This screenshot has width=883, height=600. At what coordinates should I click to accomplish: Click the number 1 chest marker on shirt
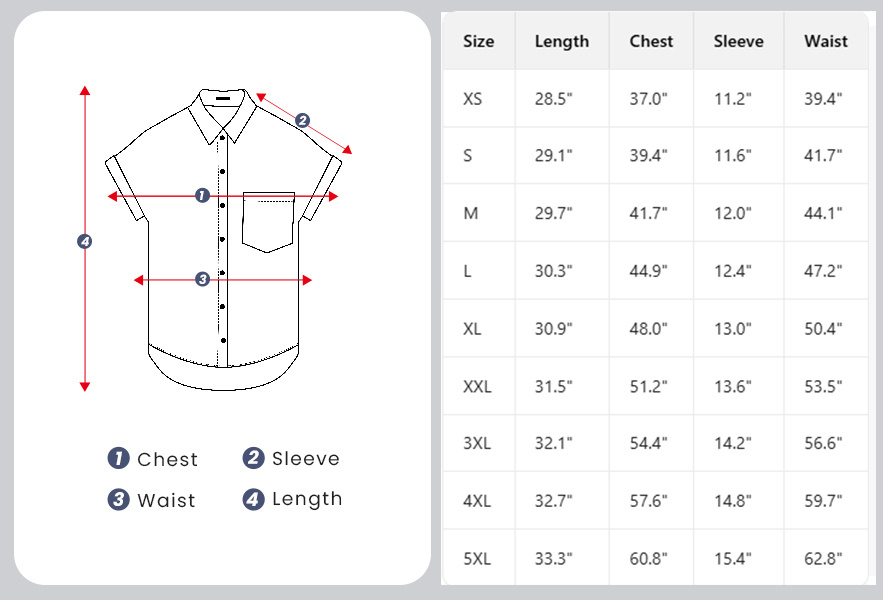(202, 196)
